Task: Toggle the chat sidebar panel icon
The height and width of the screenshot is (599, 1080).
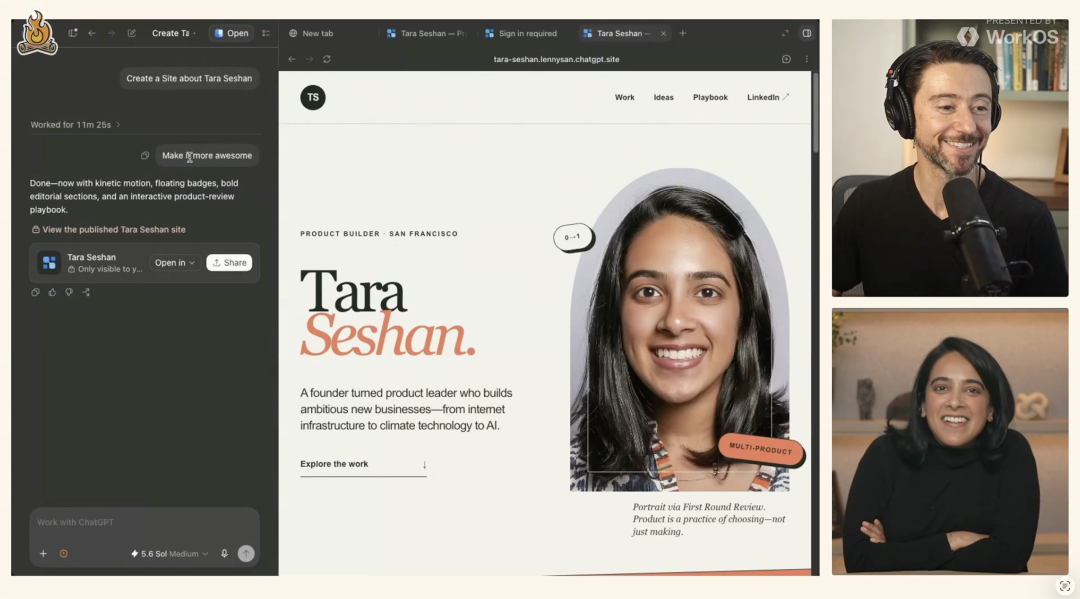Action: tap(72, 33)
